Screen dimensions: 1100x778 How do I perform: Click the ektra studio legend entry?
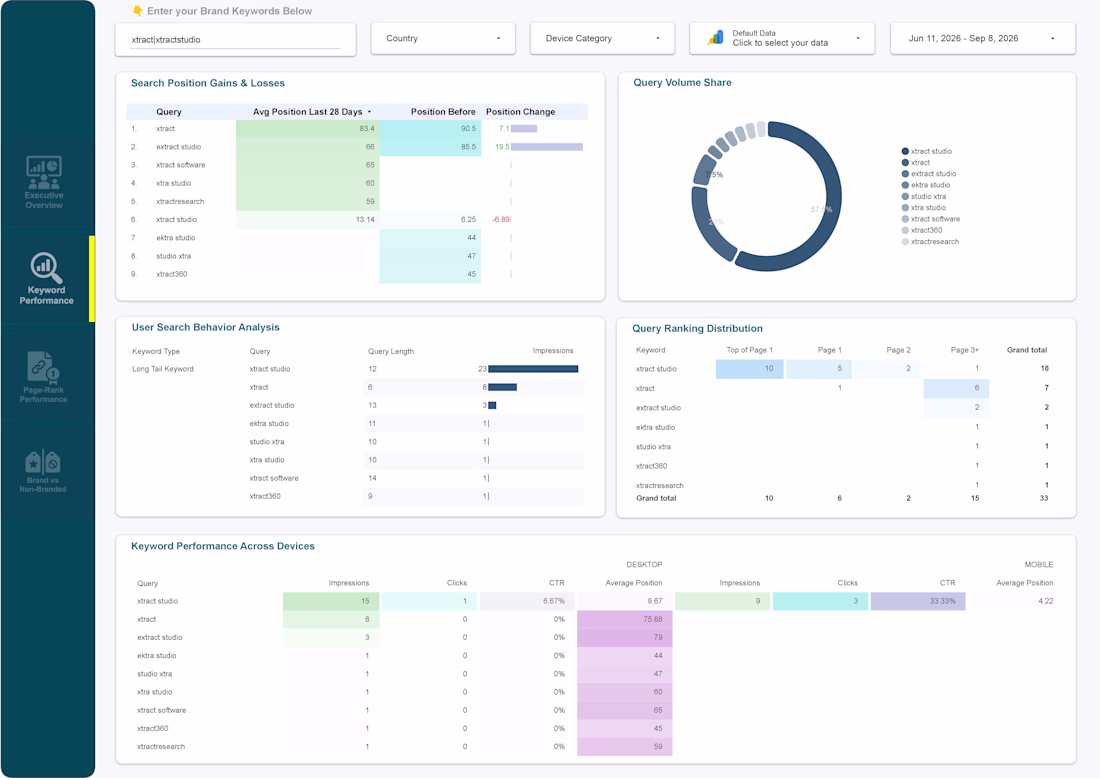click(930, 185)
